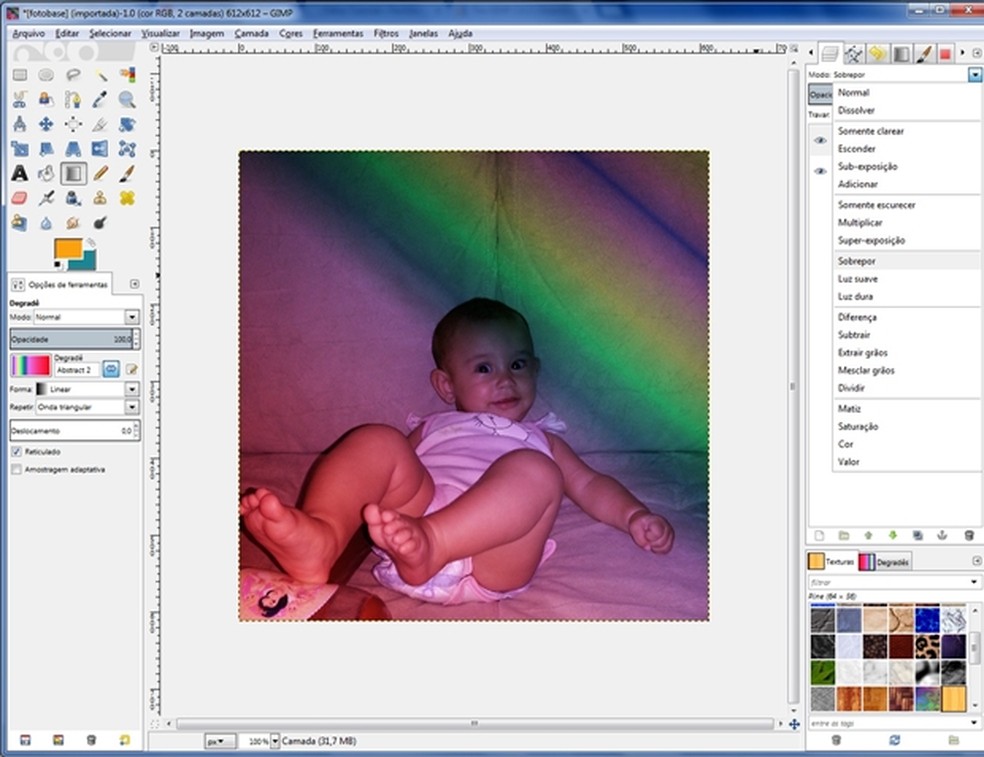The width and height of the screenshot is (984, 757).
Task: Hide the top layer using its eye icon
Action: point(820,141)
